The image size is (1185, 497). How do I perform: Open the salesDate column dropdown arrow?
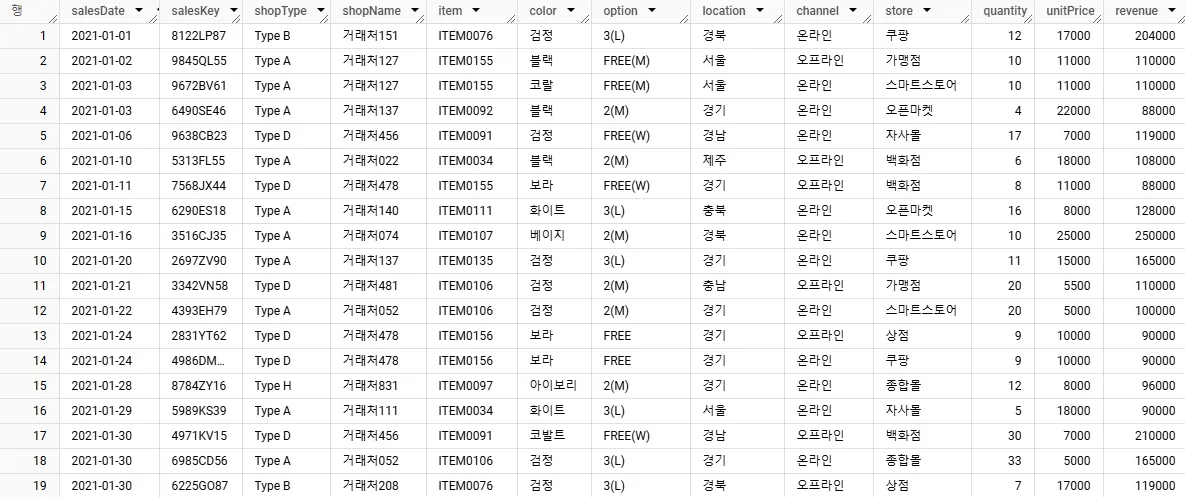[138, 11]
